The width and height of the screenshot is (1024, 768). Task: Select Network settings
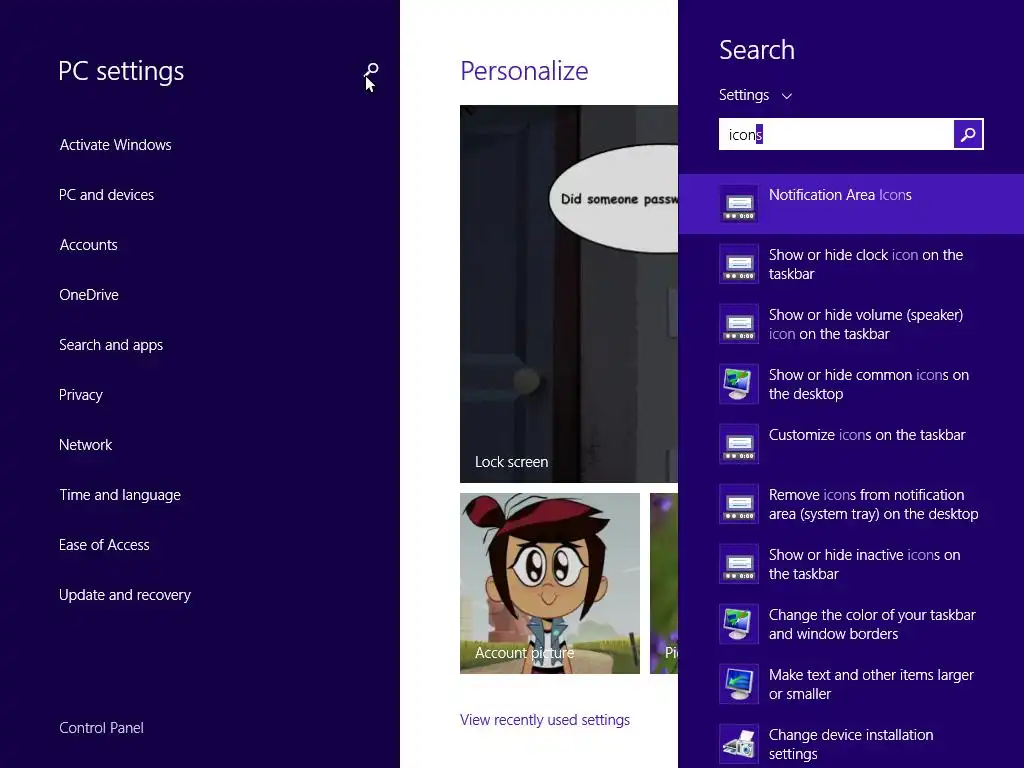coord(86,445)
